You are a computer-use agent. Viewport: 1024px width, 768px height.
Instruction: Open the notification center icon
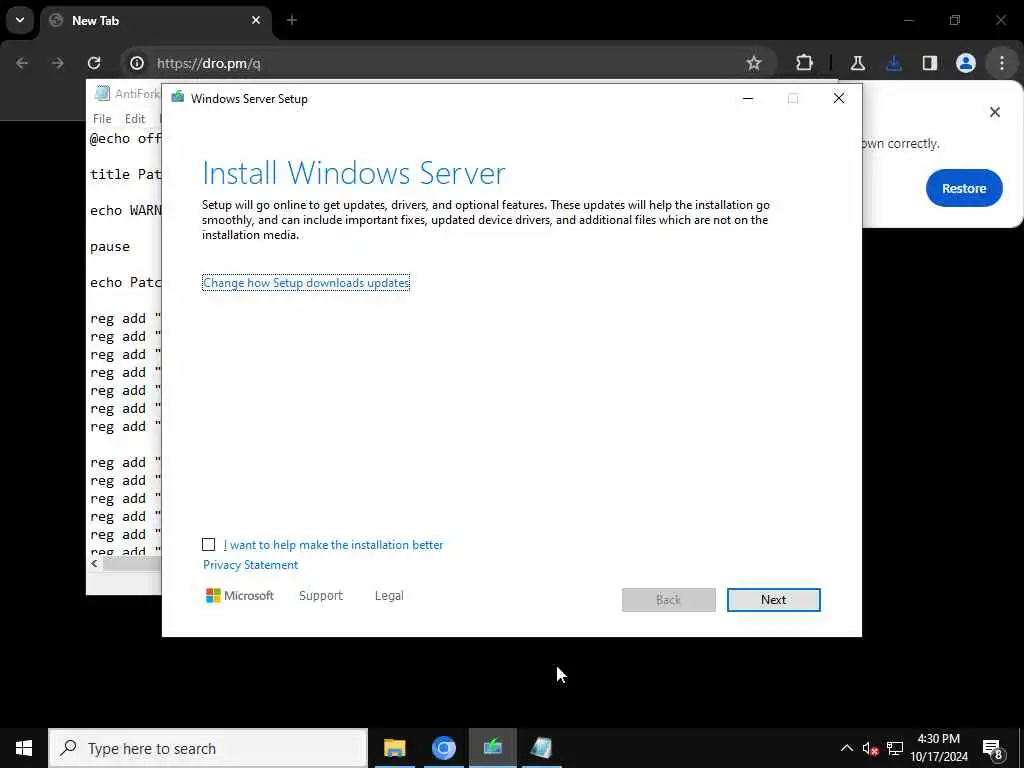[x=992, y=748]
